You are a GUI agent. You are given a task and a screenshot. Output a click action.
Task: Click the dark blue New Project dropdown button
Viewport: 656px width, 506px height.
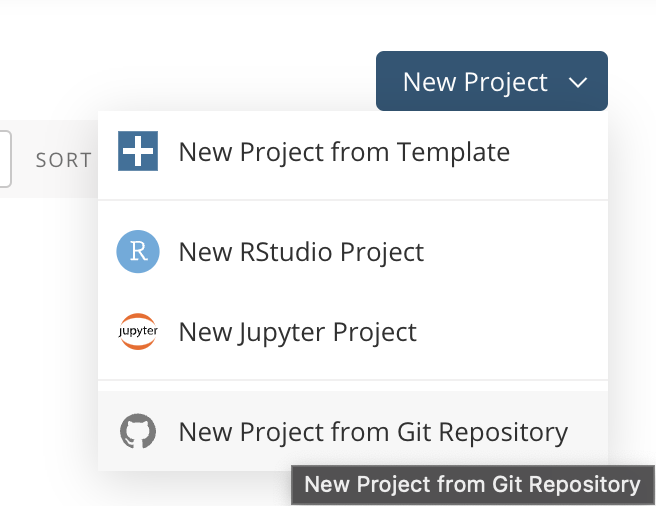[492, 82]
